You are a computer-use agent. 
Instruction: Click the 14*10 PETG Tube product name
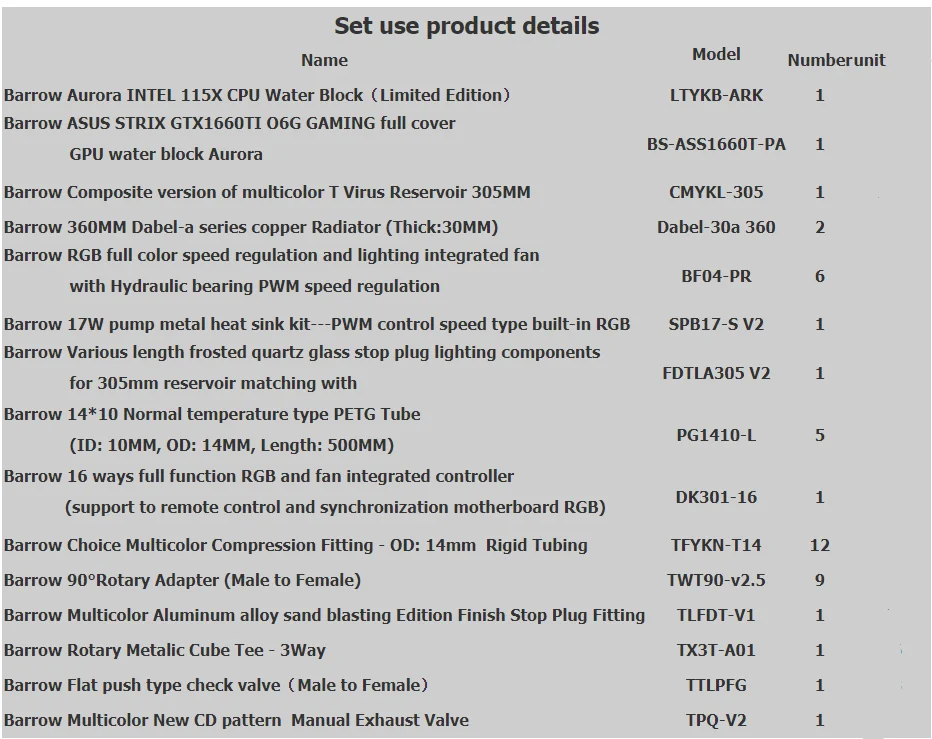point(212,429)
